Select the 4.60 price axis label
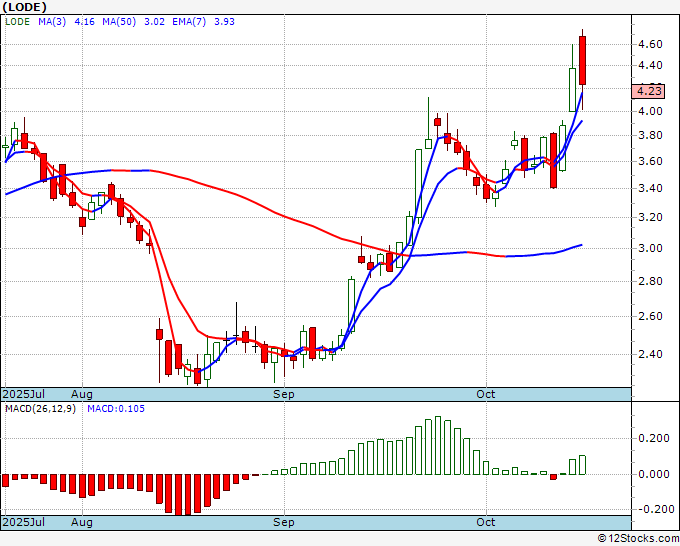Image resolution: width=680 pixels, height=546 pixels. 650,44
